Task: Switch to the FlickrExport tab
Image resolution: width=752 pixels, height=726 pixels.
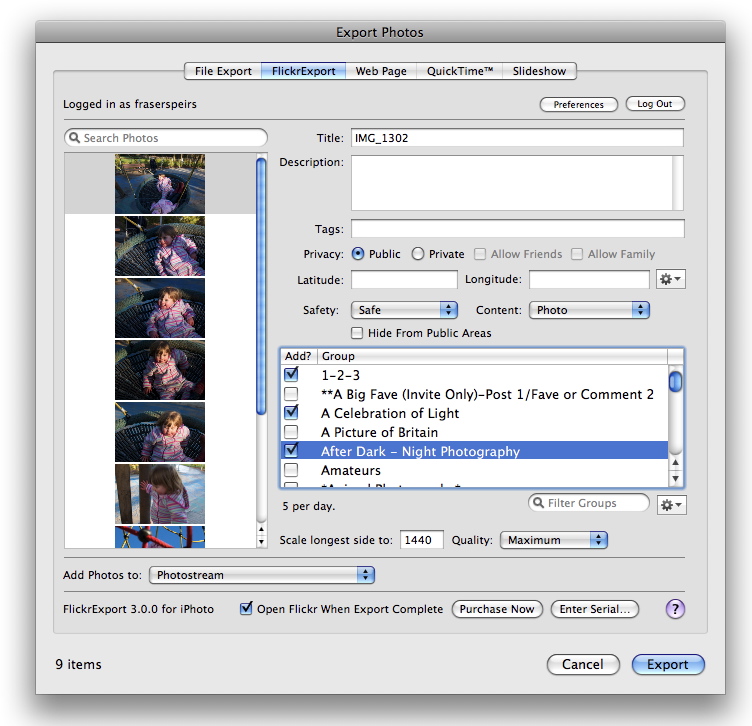Action: (x=304, y=71)
